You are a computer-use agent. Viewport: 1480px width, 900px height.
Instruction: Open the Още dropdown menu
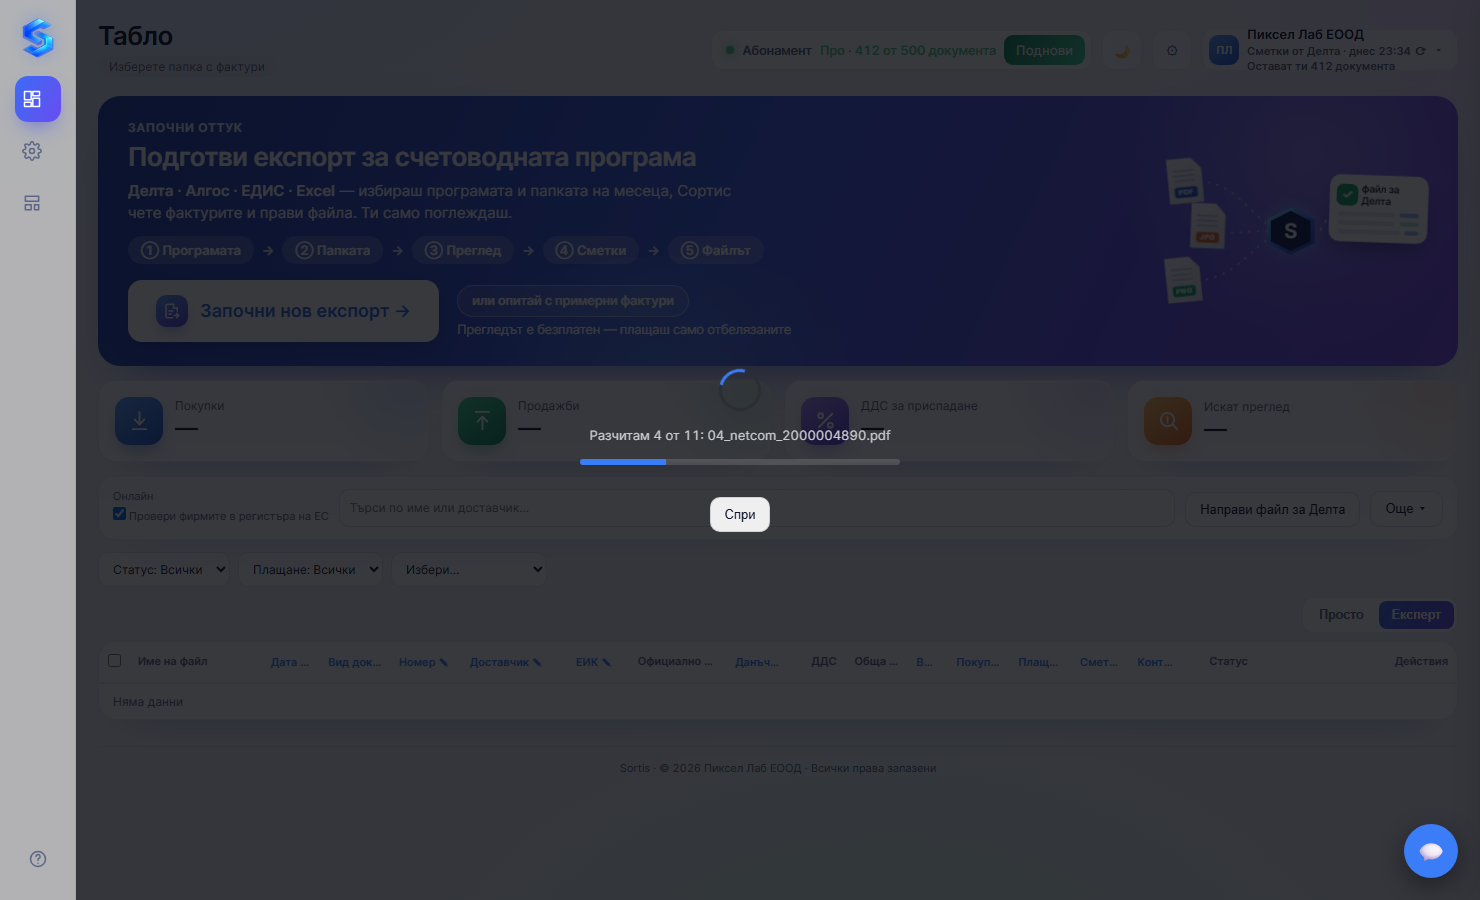click(x=1405, y=509)
